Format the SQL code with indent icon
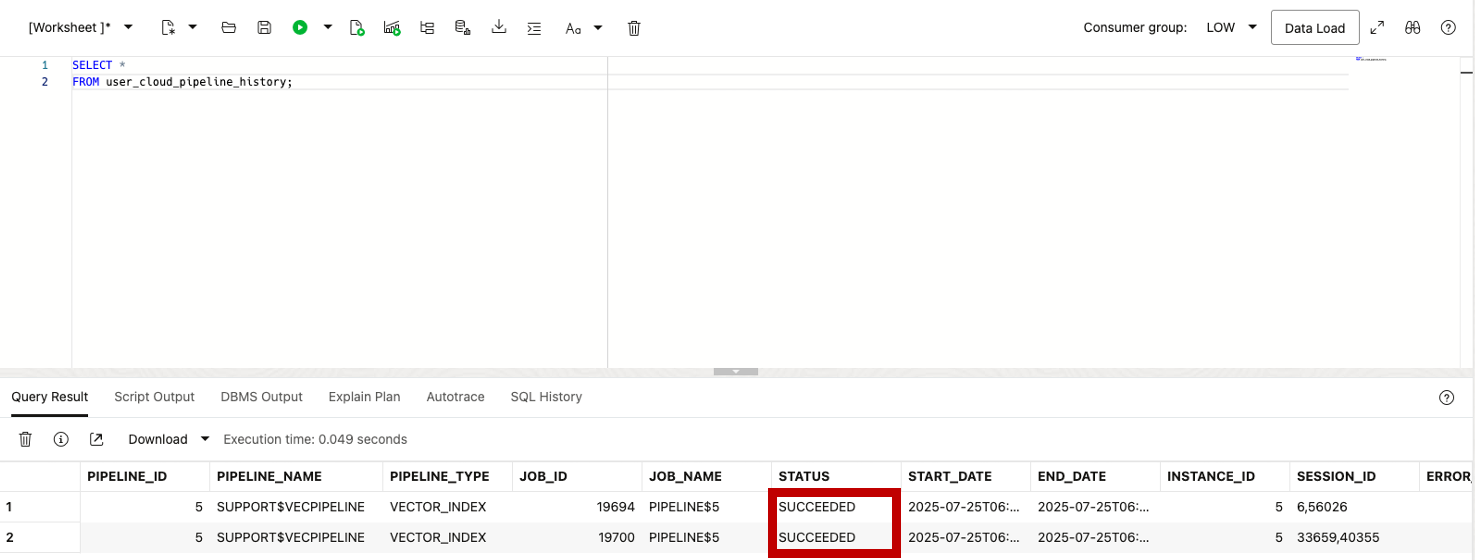Viewport: 1475px width, 560px height. coord(534,28)
